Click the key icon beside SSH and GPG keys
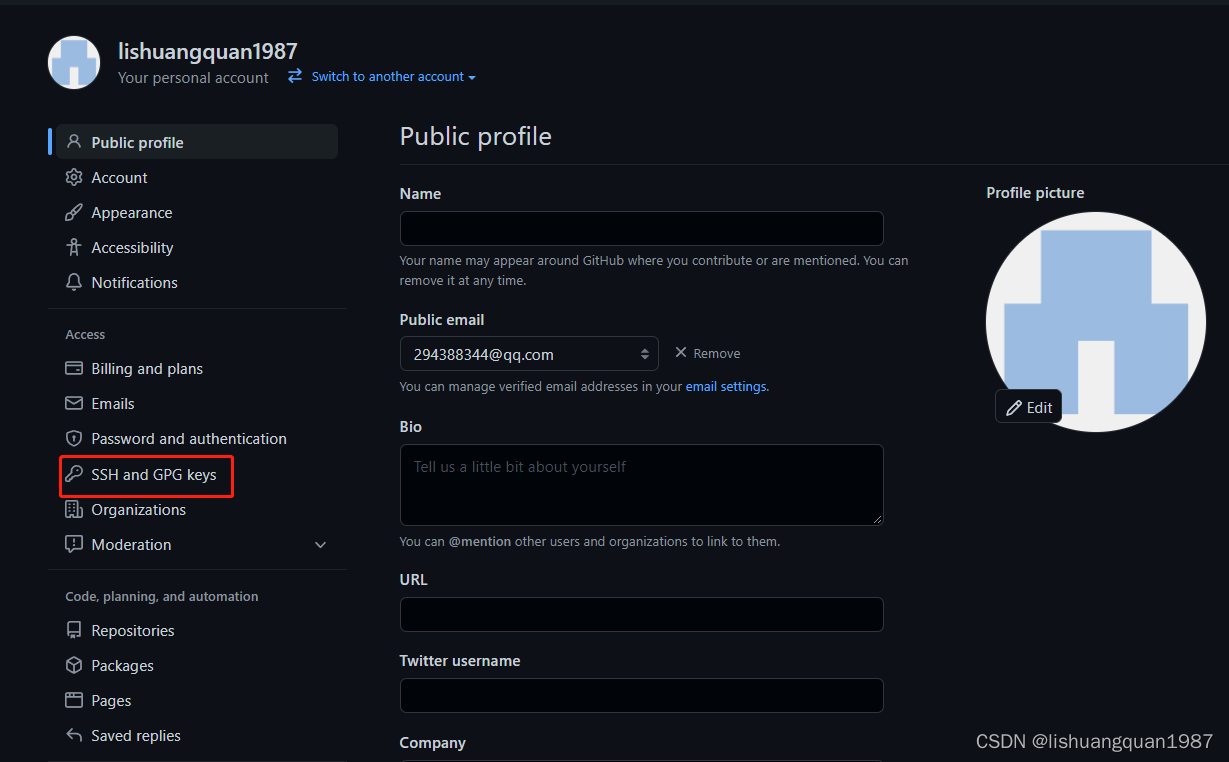Image resolution: width=1229 pixels, height=762 pixels. [x=73, y=474]
